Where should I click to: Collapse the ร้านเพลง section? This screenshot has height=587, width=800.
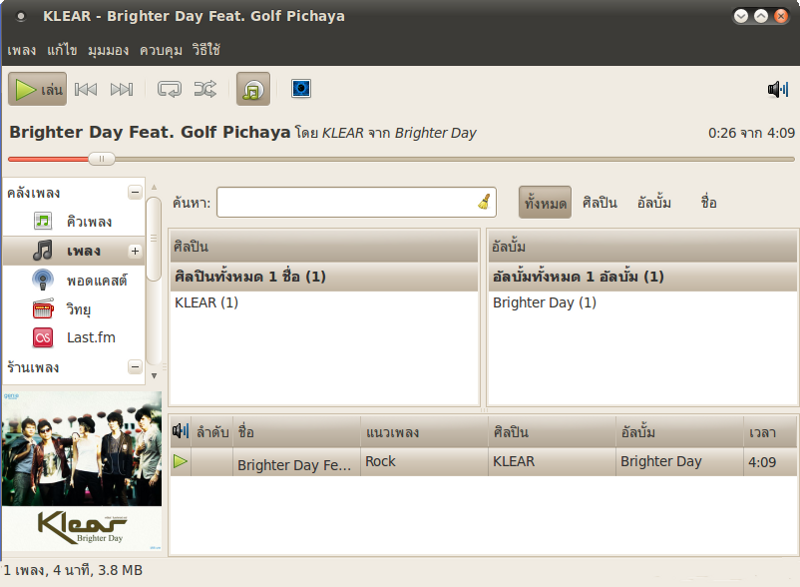click(135, 367)
